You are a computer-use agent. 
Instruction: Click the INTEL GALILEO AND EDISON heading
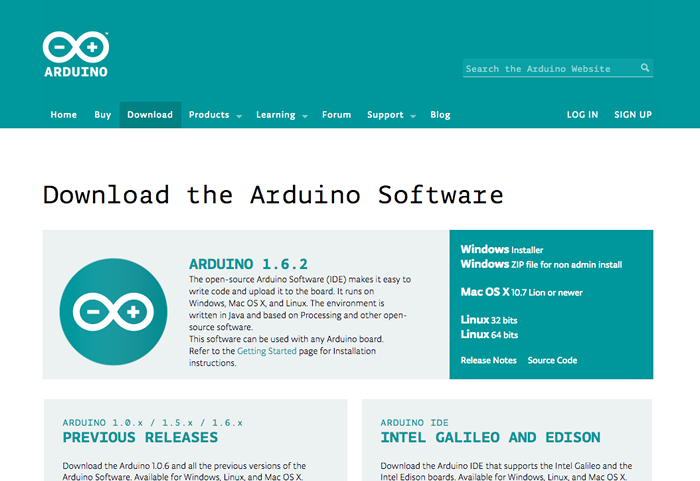coord(490,437)
